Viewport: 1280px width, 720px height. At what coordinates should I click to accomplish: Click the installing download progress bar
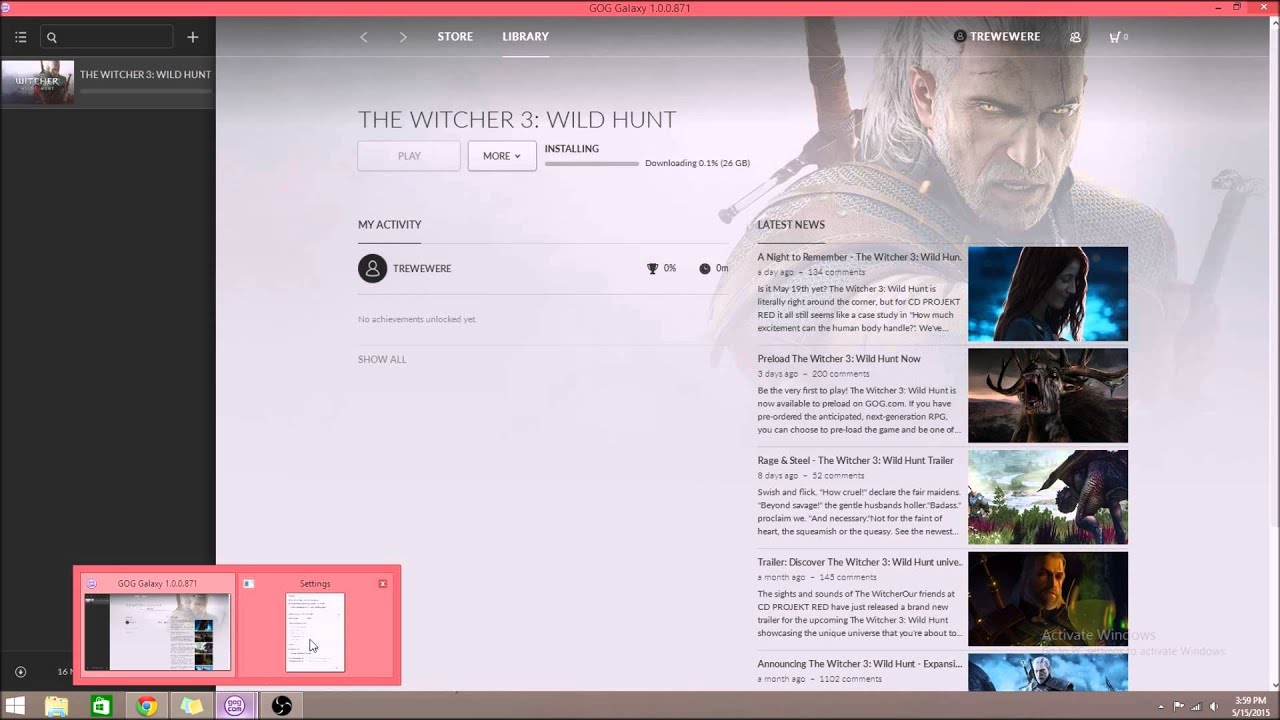592,163
